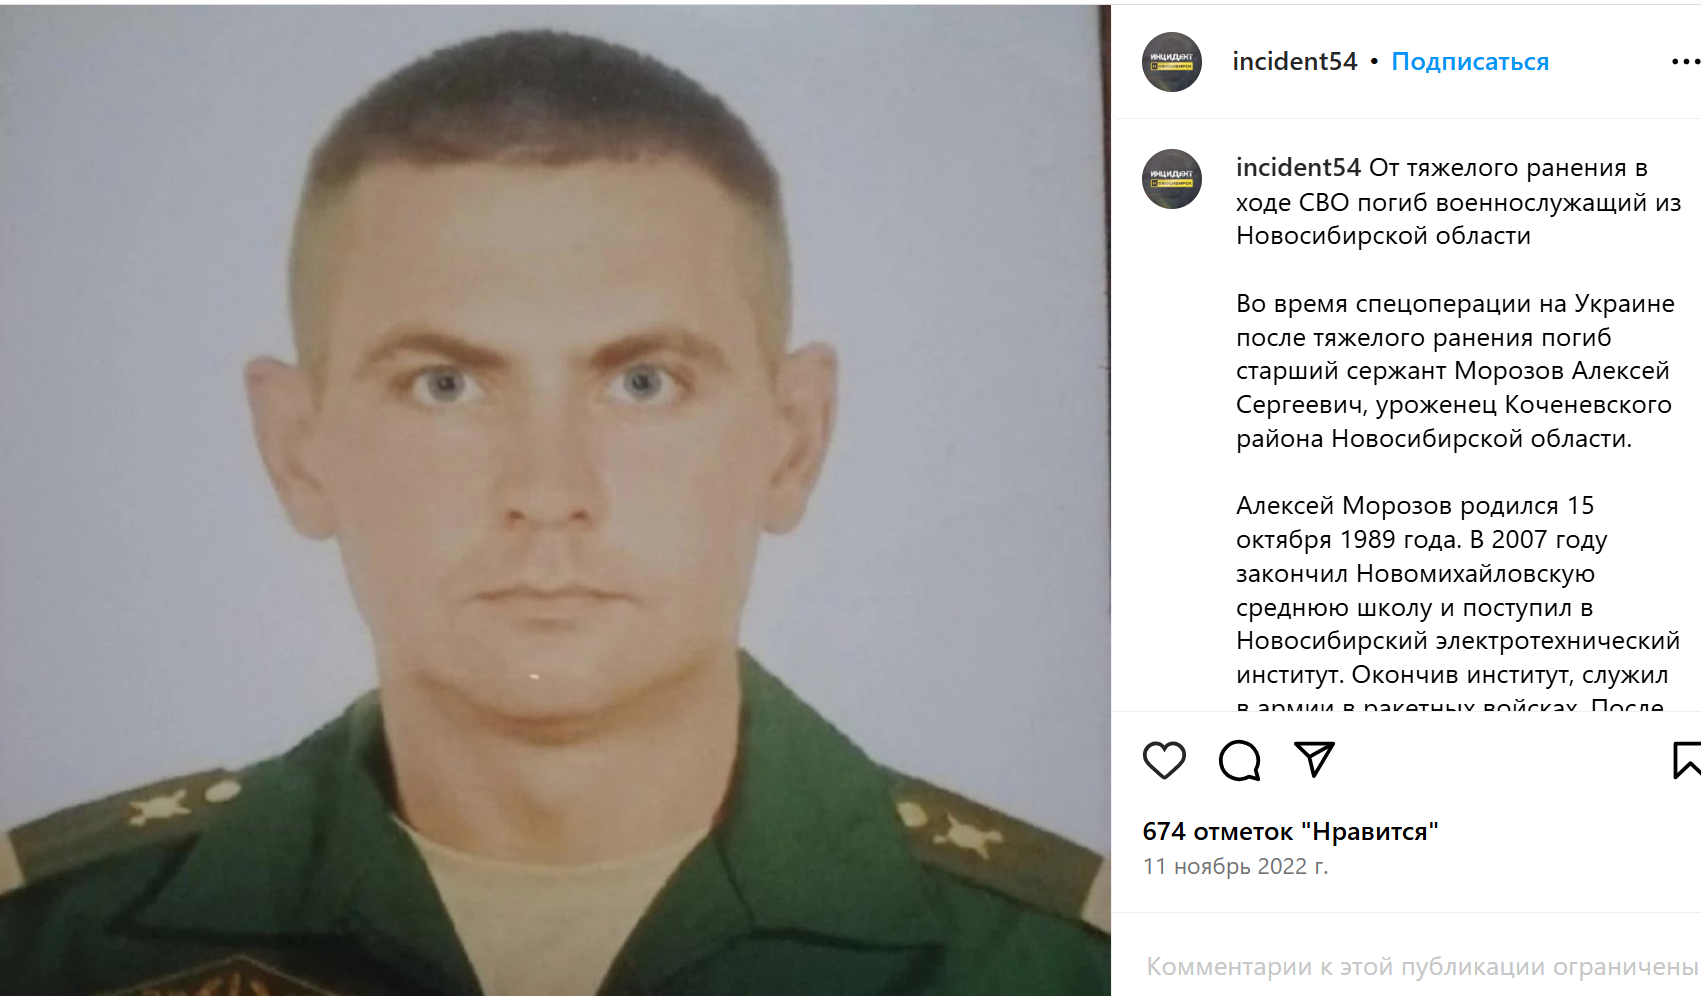The image size is (1701, 996).
Task: View the 674 отметок "Нравится" list
Action: pyautogui.click(x=1290, y=831)
